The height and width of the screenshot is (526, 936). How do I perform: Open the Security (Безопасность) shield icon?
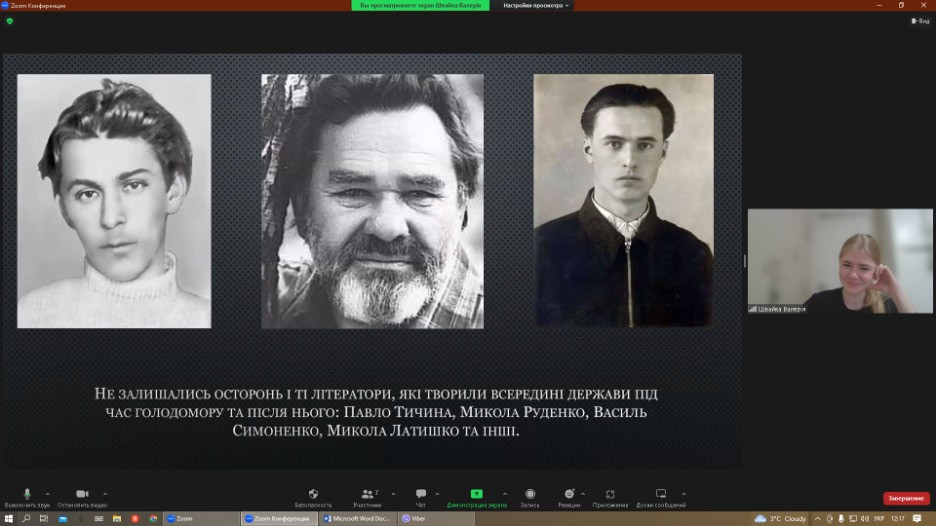point(313,494)
